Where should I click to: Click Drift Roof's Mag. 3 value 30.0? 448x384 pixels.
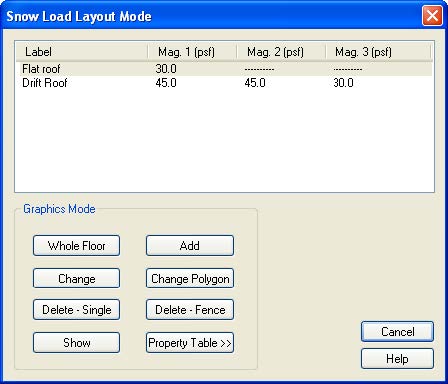pos(343,83)
